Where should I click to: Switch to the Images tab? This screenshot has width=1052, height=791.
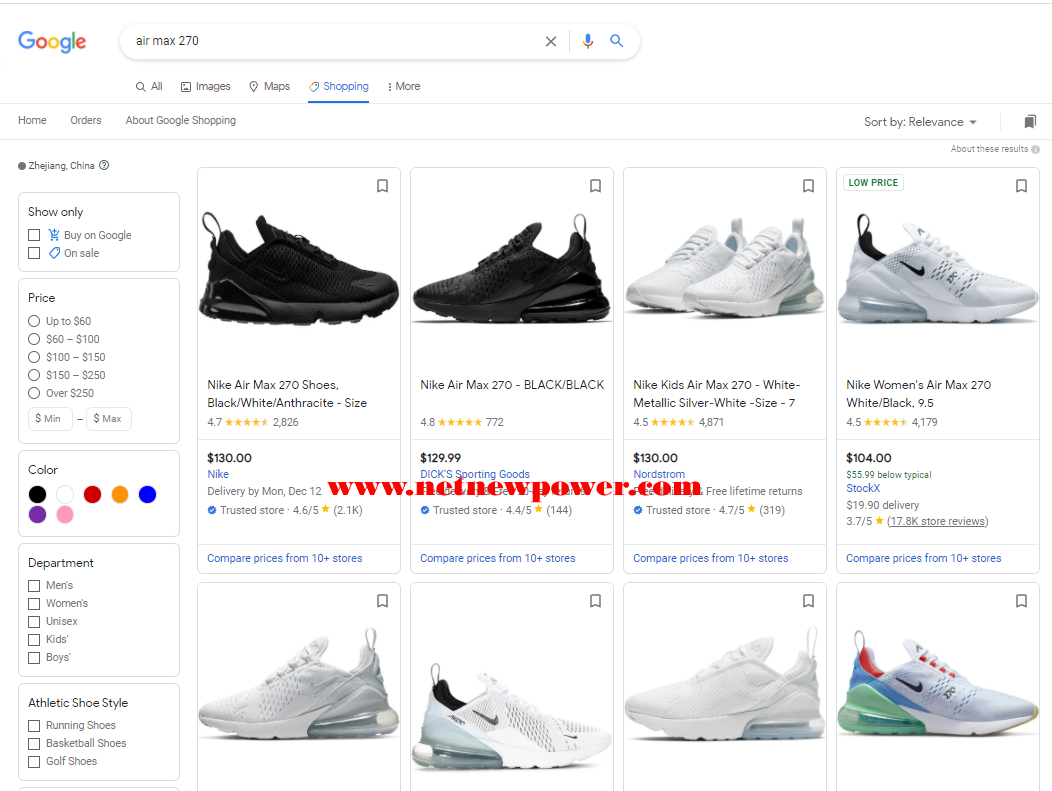point(205,87)
